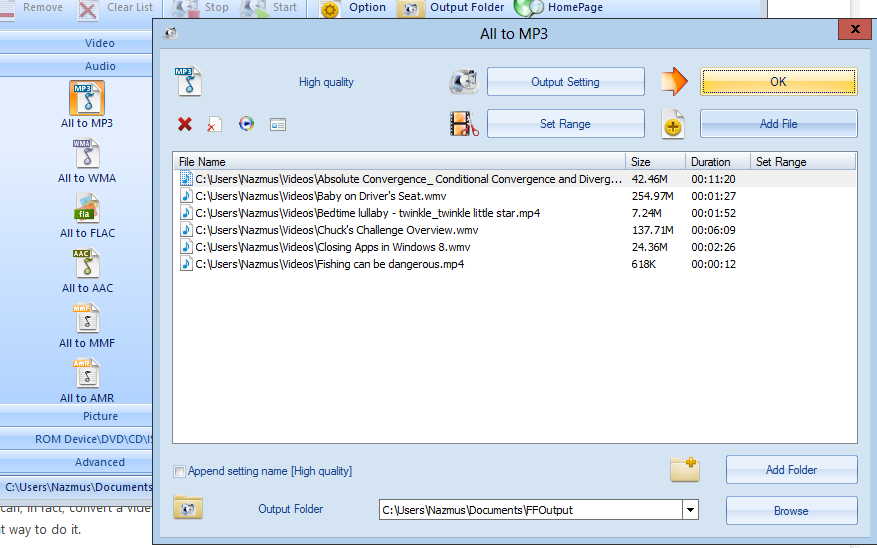Click the Output Setting button
Image resolution: width=877 pixels, height=548 pixels.
[565, 82]
